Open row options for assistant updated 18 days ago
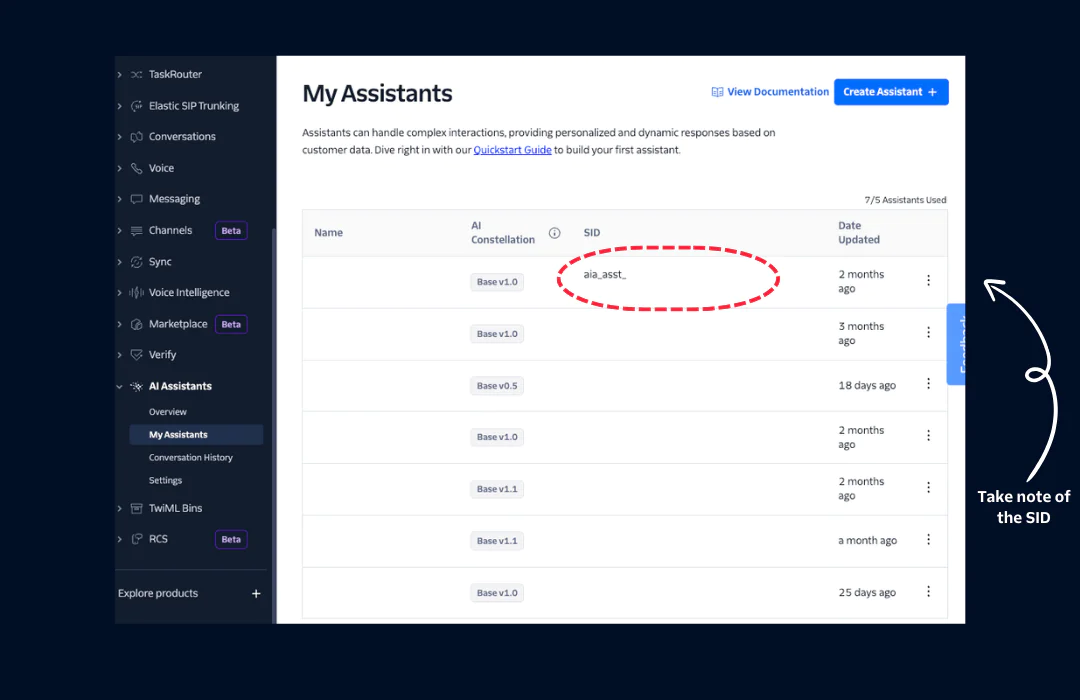The height and width of the screenshot is (700, 1080). 928,384
